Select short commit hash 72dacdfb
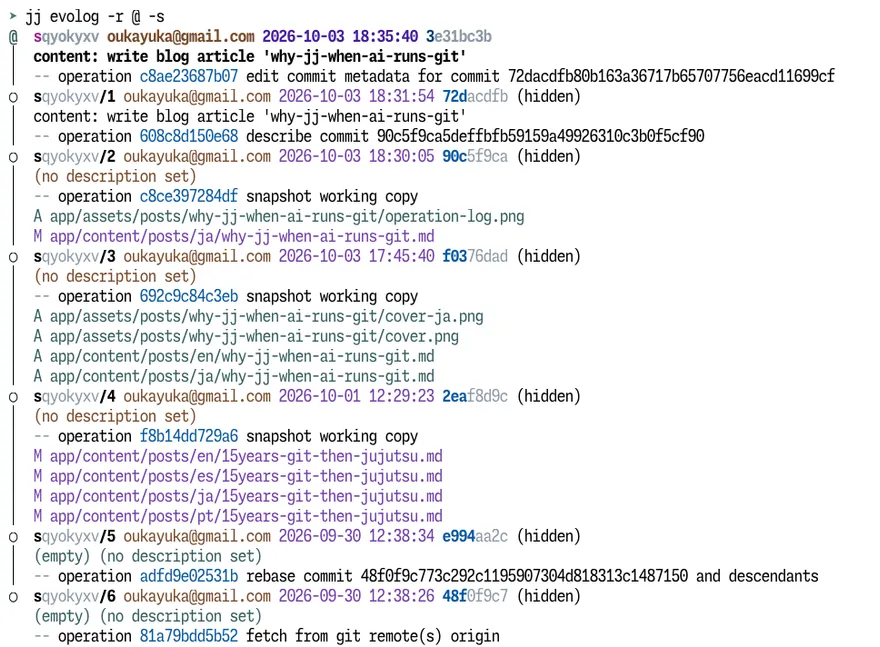Image resolution: width=880 pixels, height=647 pixels. (x=475, y=97)
